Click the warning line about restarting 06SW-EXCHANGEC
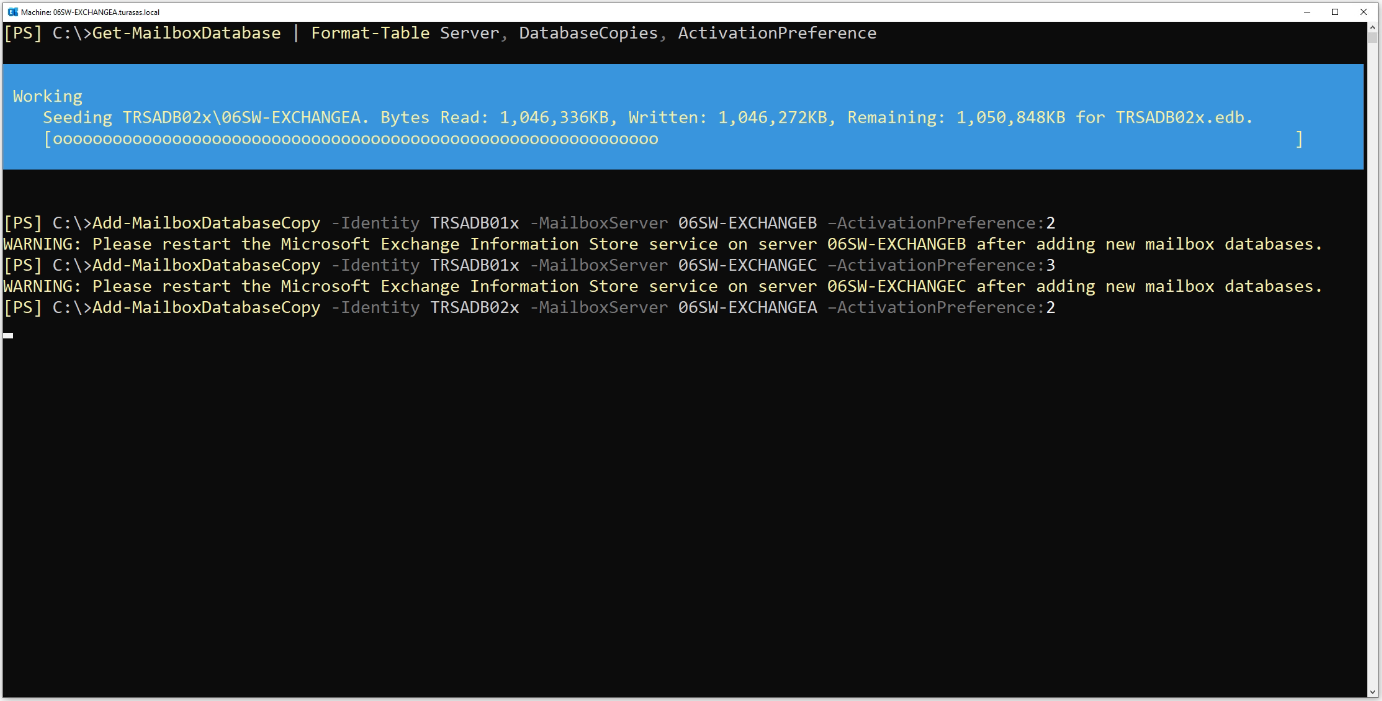1382x701 pixels. point(663,286)
